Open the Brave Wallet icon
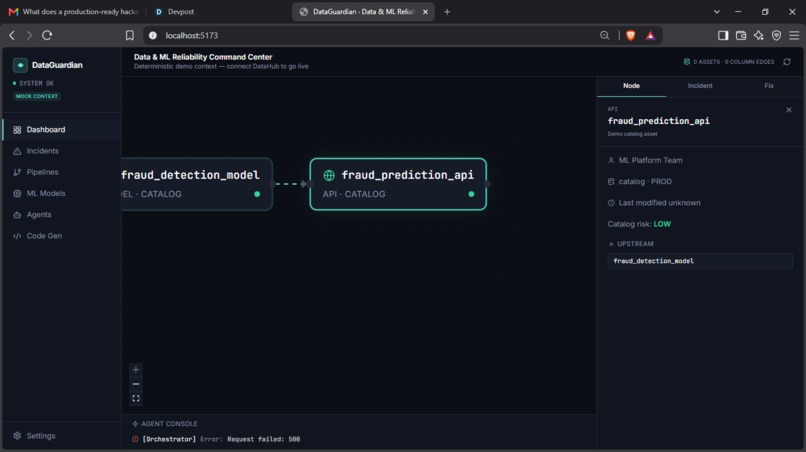The image size is (806, 452). coord(741,35)
